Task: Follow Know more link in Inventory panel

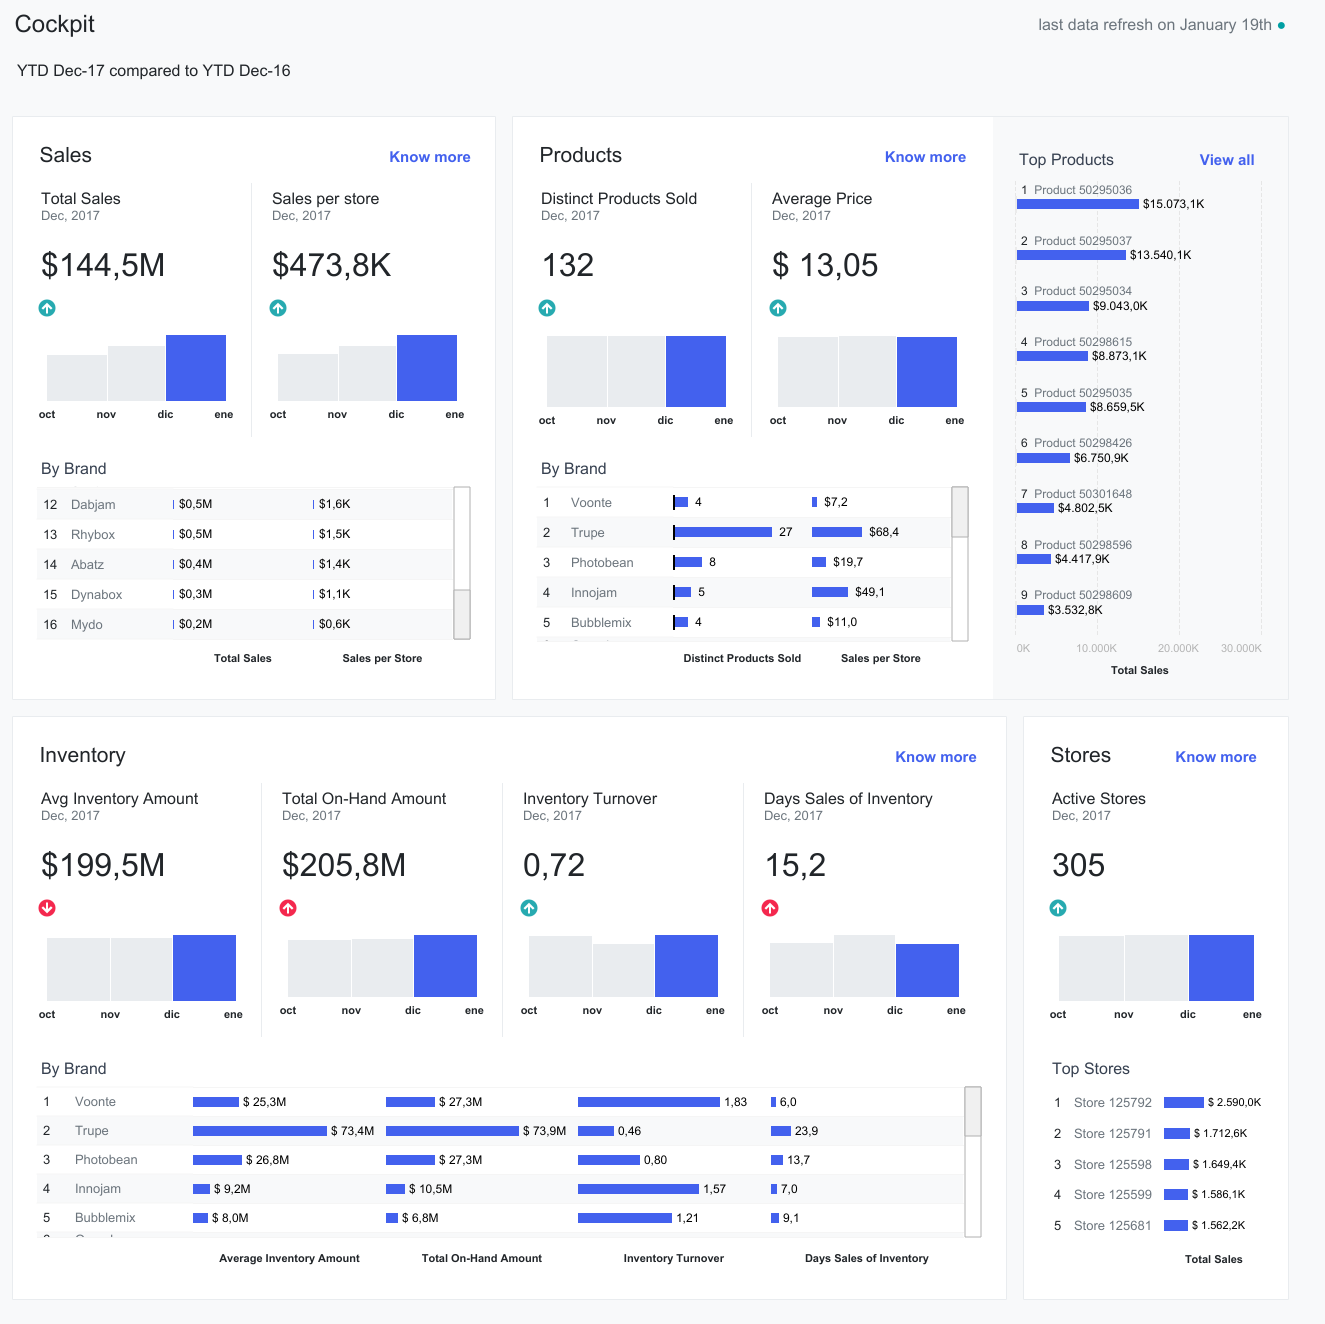Action: (x=935, y=757)
